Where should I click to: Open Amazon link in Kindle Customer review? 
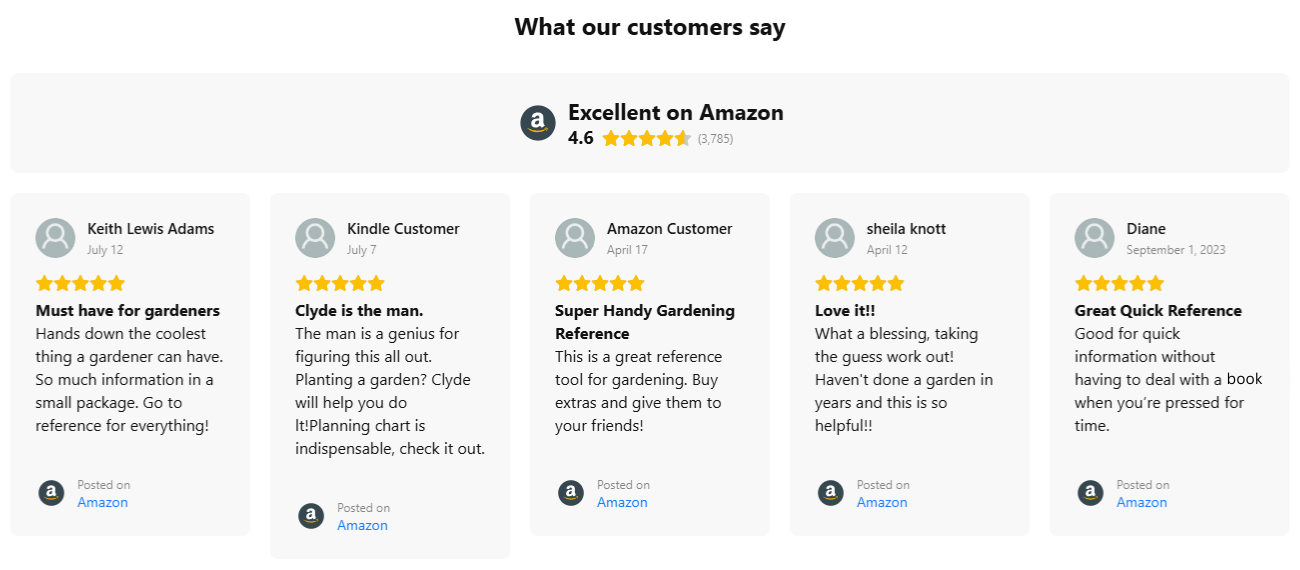tap(362, 525)
